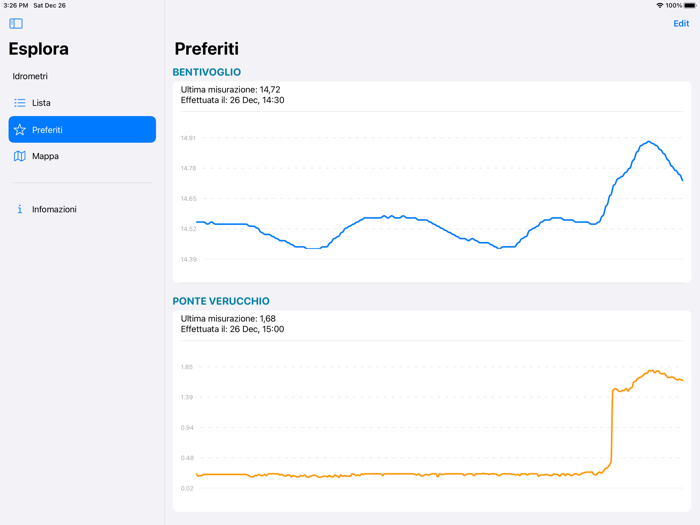Open the BENTIVOGLIO station heading
Viewport: 700px width, 525px height.
tap(207, 72)
